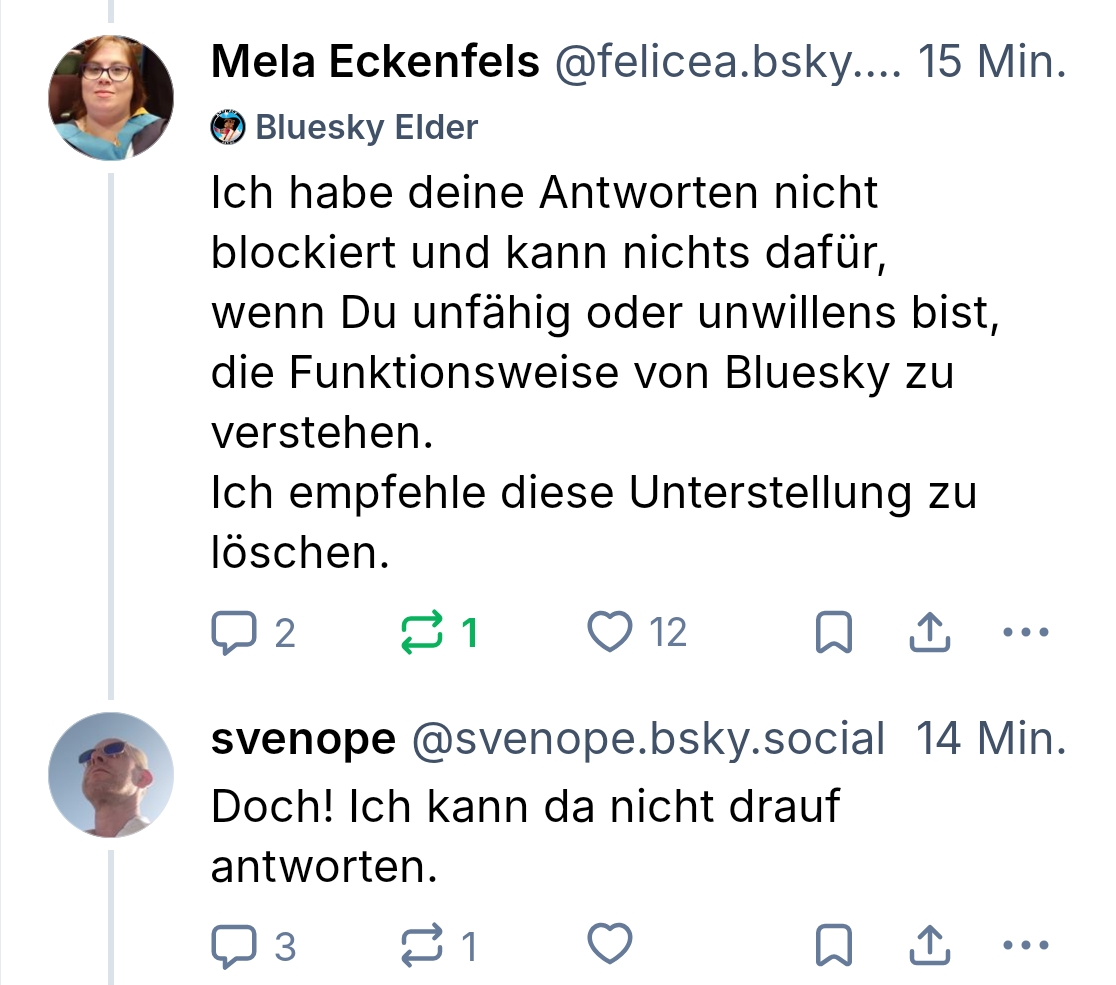Open more options on Mela Eckenfels' post
Viewport: 1116px width, 985px height.
tap(1026, 632)
